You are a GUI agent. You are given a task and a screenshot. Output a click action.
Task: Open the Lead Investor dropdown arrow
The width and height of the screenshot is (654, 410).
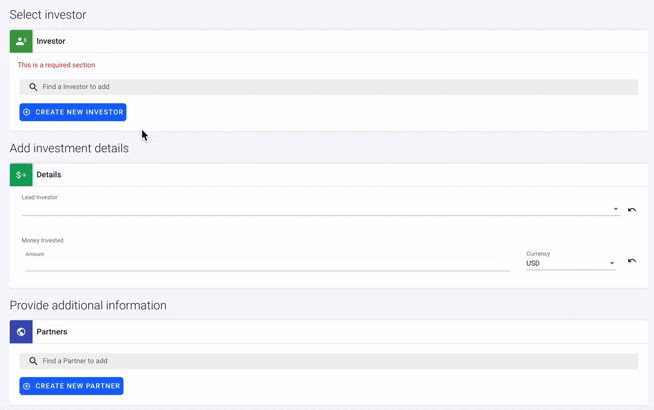pos(616,209)
